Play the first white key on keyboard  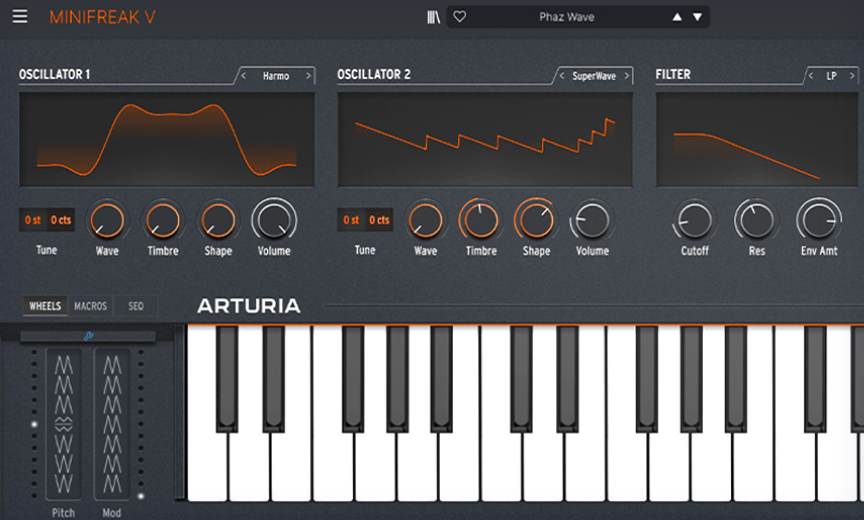208,468
